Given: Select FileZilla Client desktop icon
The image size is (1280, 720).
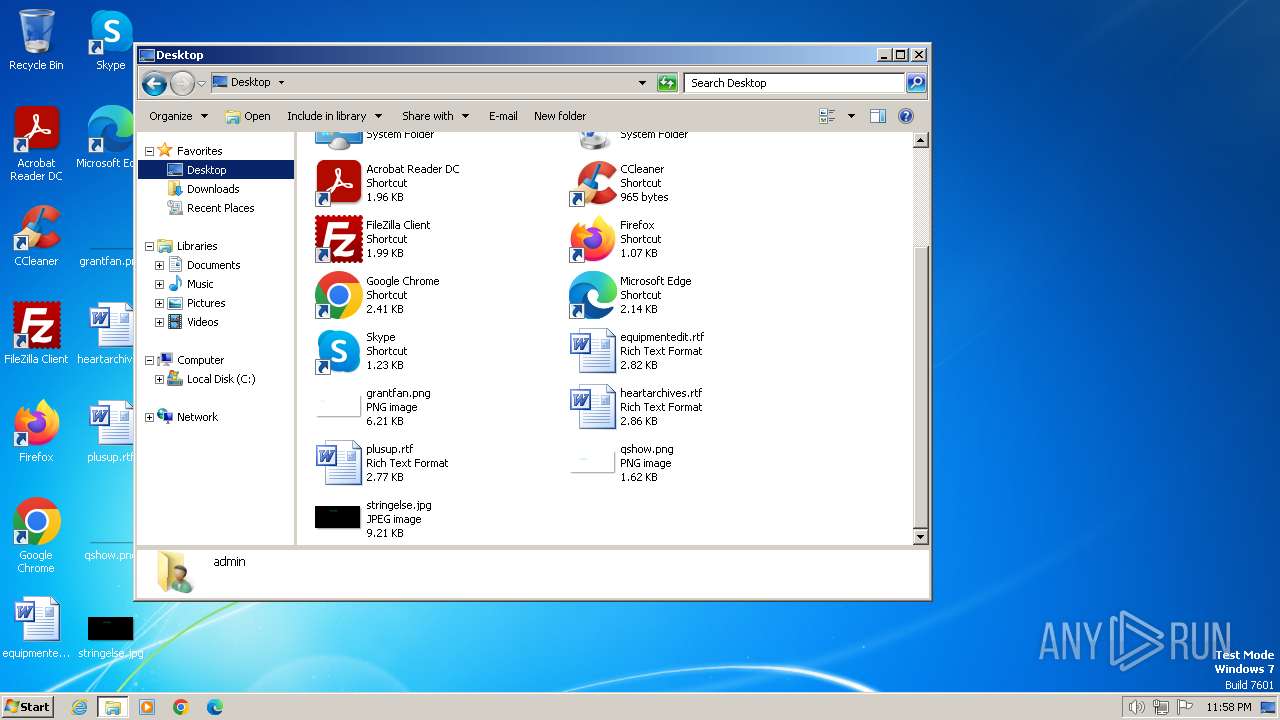Looking at the screenshot, I should pyautogui.click(x=36, y=333).
